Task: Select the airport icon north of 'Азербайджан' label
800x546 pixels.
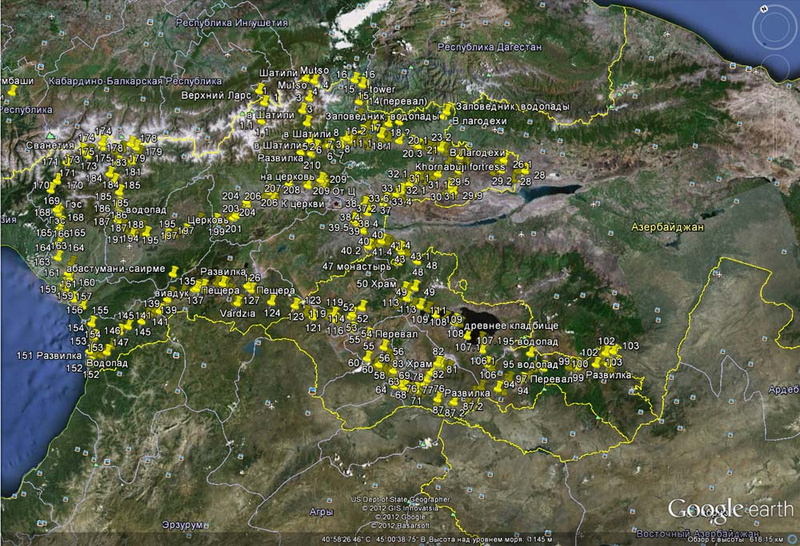Action: click(x=593, y=204)
